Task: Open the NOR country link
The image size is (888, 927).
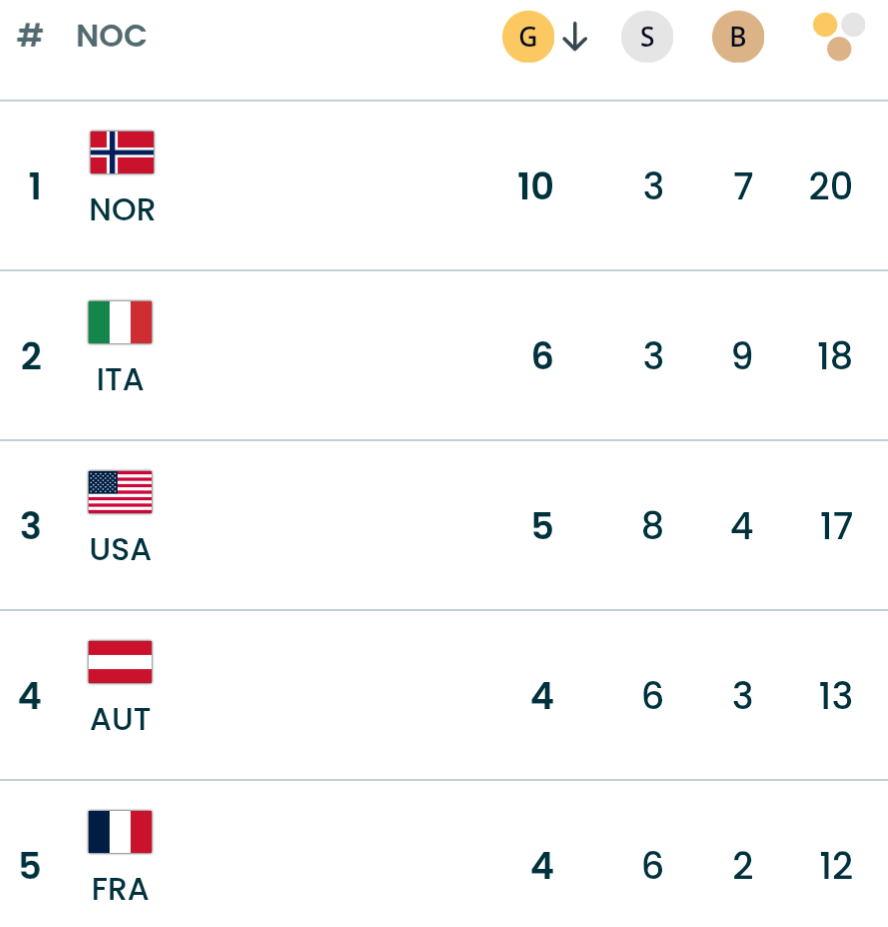Action: (x=122, y=210)
